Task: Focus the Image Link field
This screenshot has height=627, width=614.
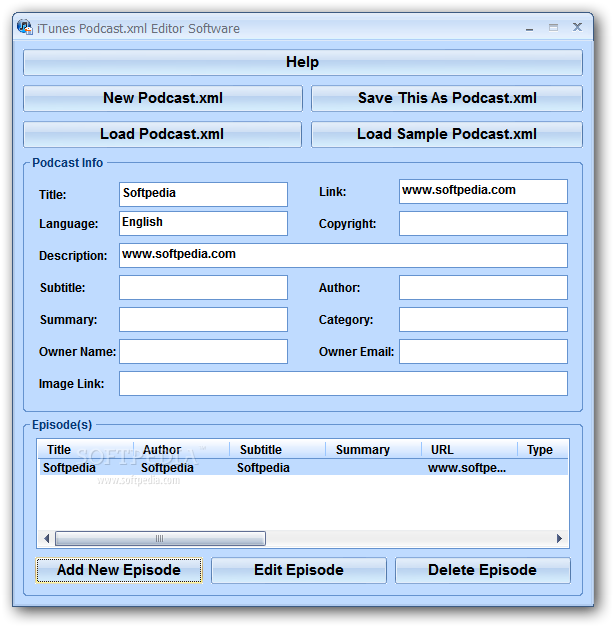Action: (x=343, y=383)
